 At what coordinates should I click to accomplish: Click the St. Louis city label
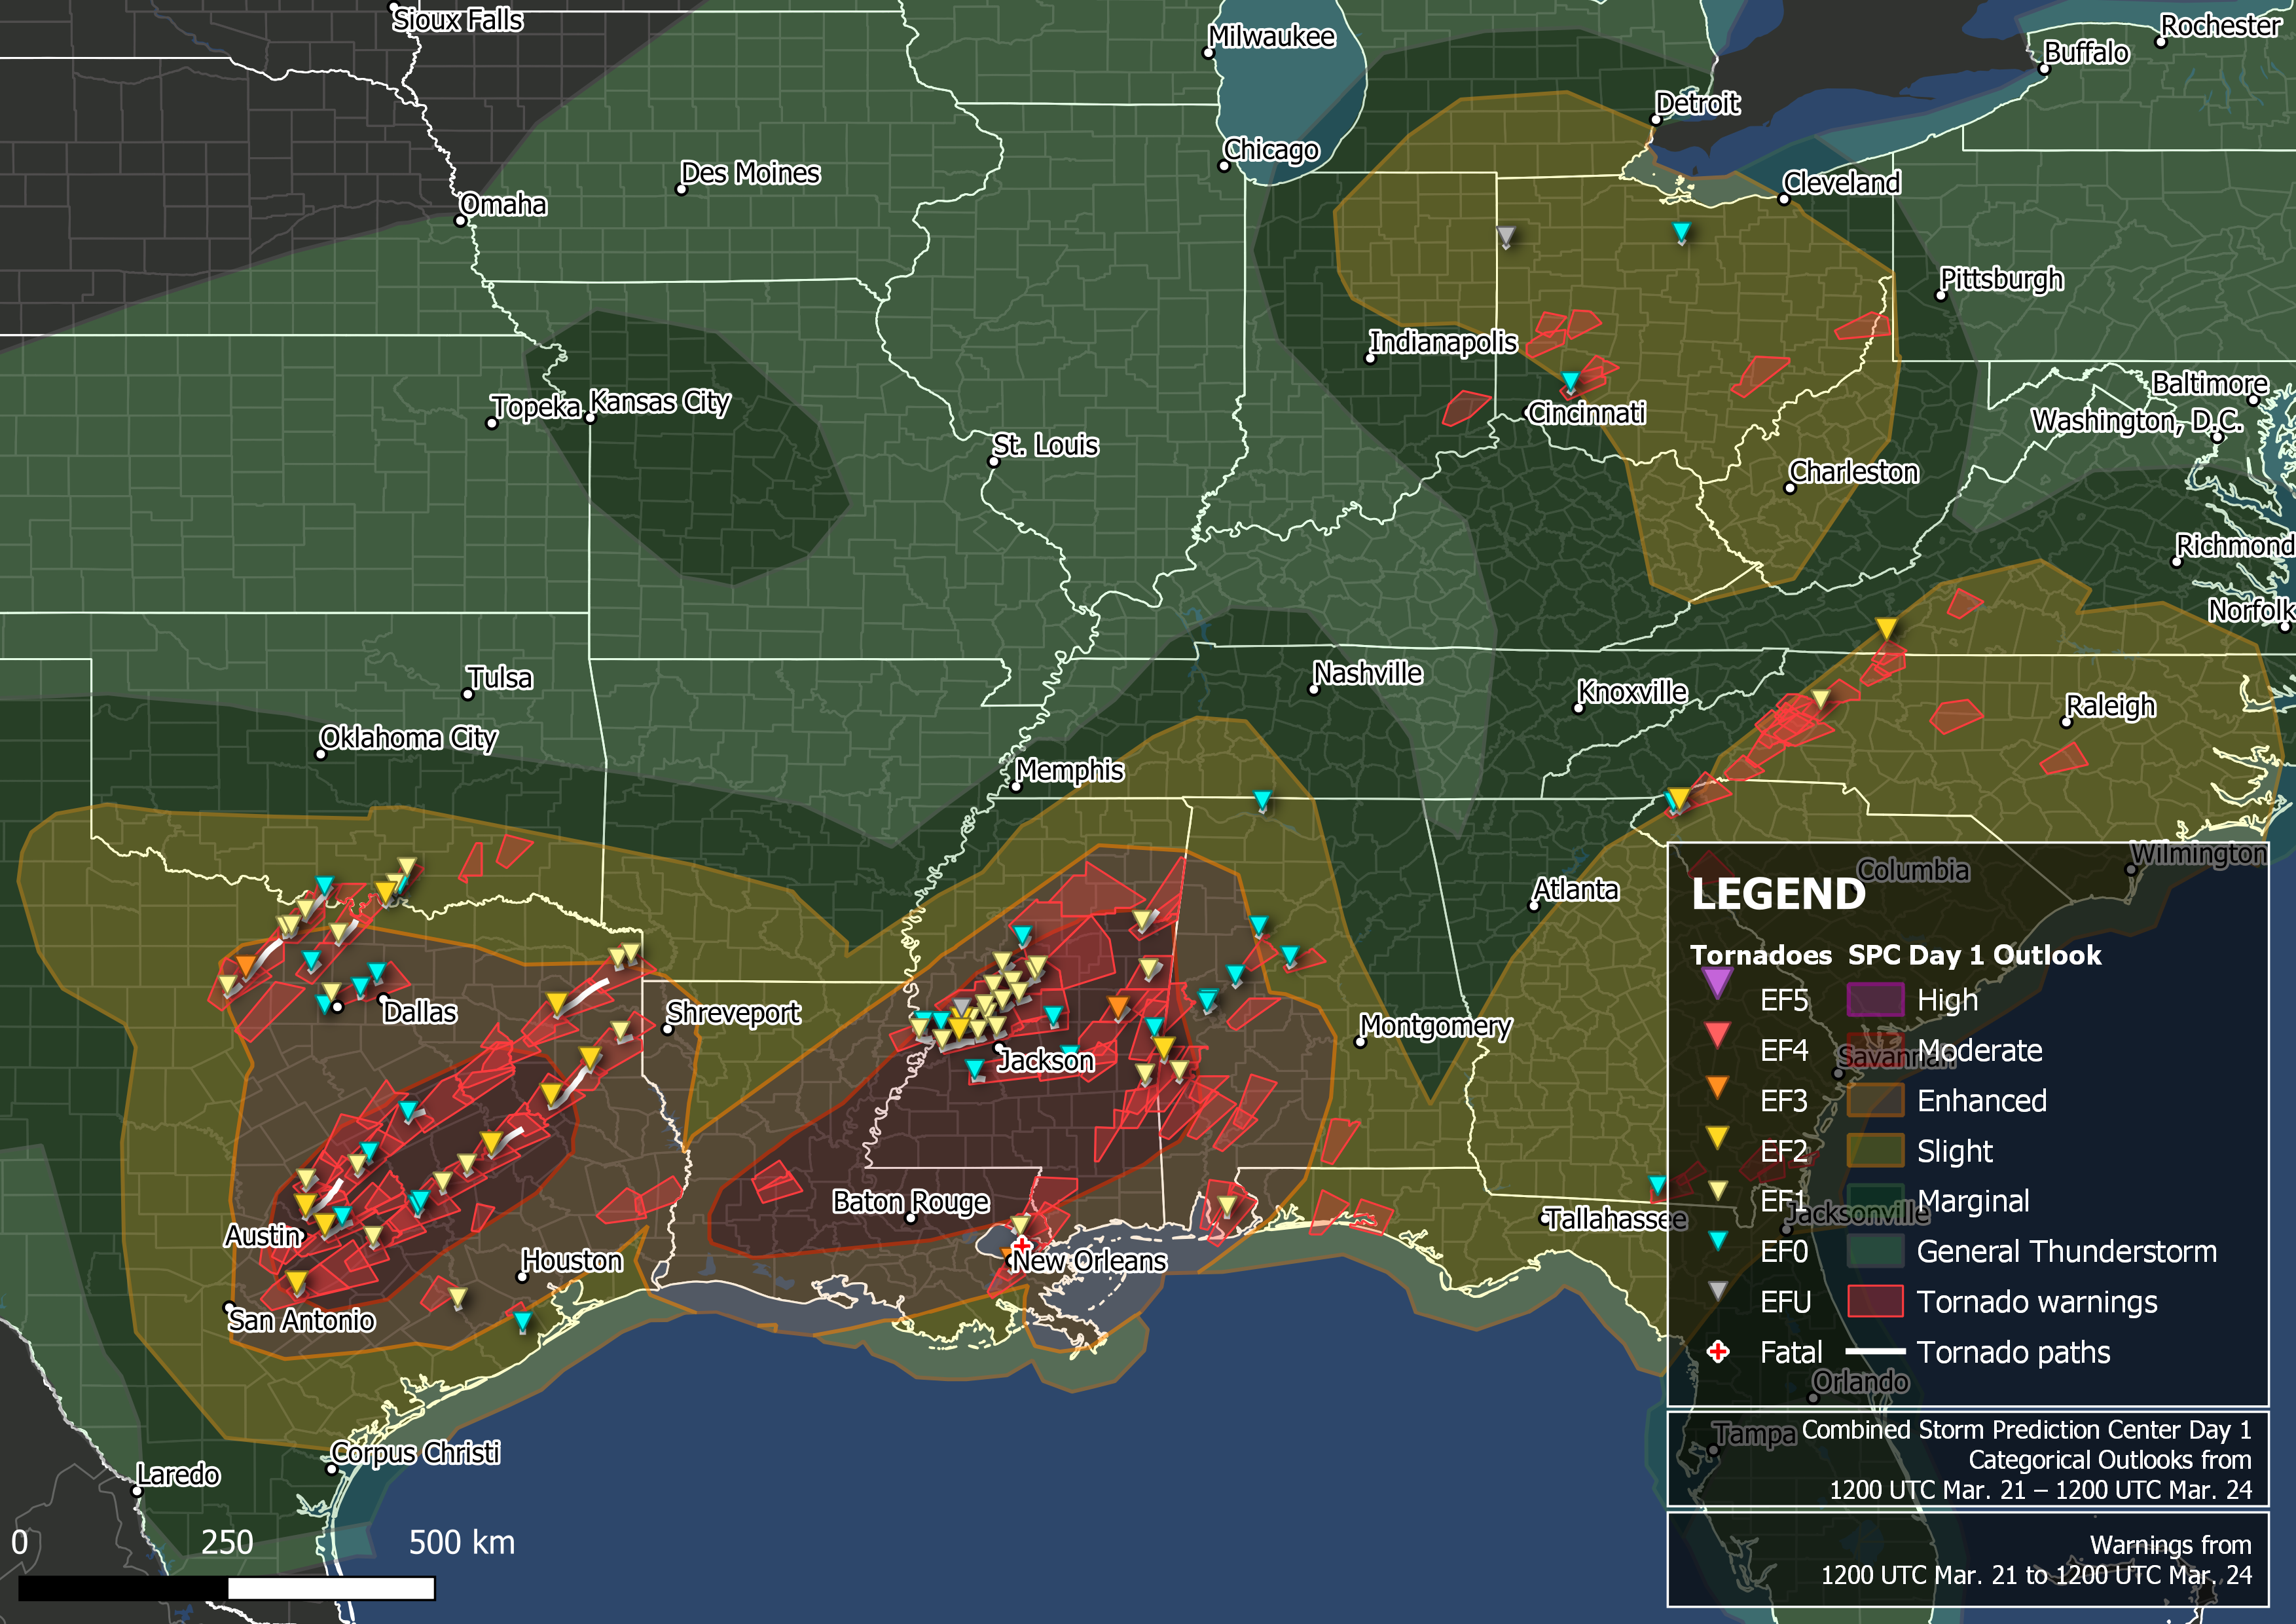[1045, 446]
